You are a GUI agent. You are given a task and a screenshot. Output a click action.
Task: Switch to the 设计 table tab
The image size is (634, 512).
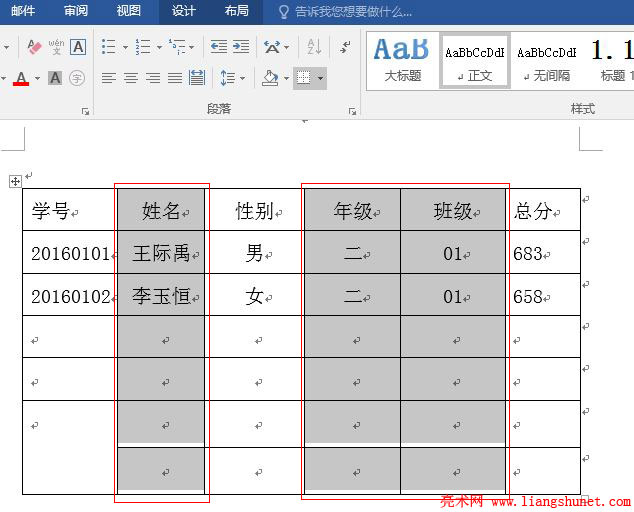(x=184, y=11)
